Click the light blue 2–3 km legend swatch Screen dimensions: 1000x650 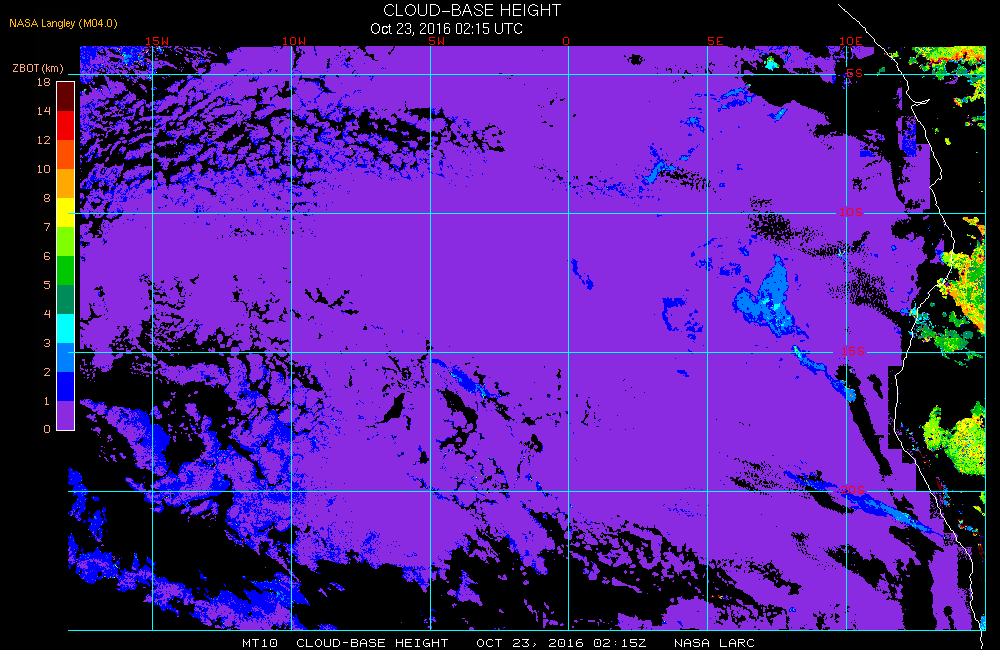pos(66,357)
